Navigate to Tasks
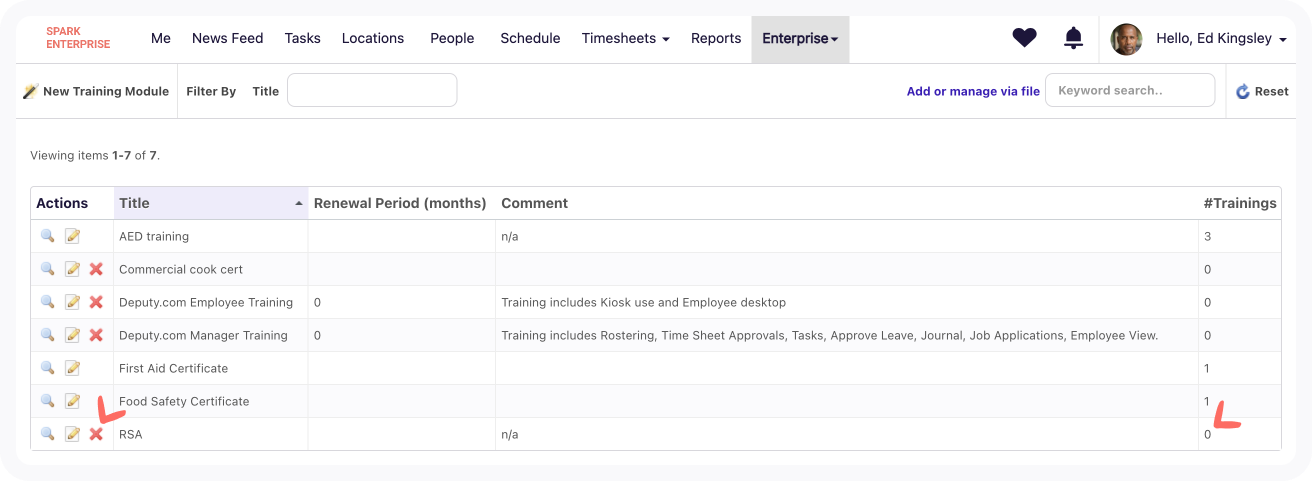This screenshot has height=481, width=1312. point(302,38)
